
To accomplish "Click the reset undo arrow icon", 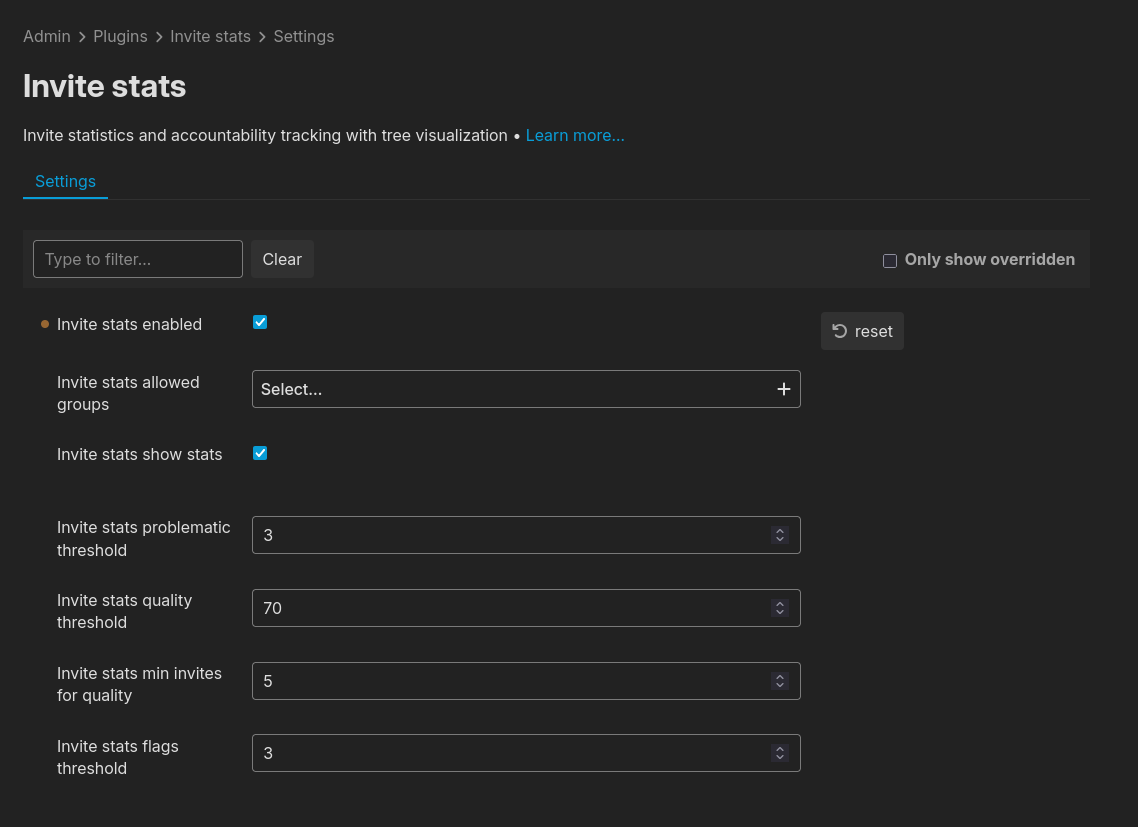I will pos(839,331).
